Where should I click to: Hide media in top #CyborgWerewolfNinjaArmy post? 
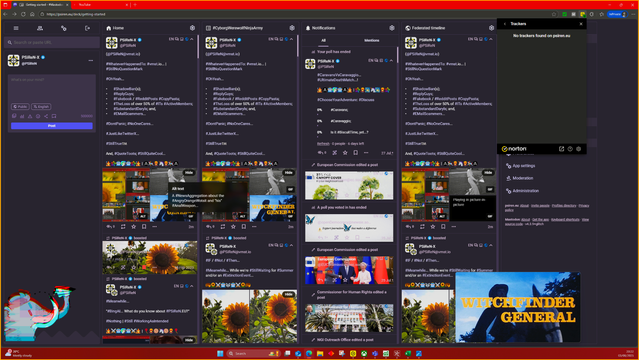289,172
